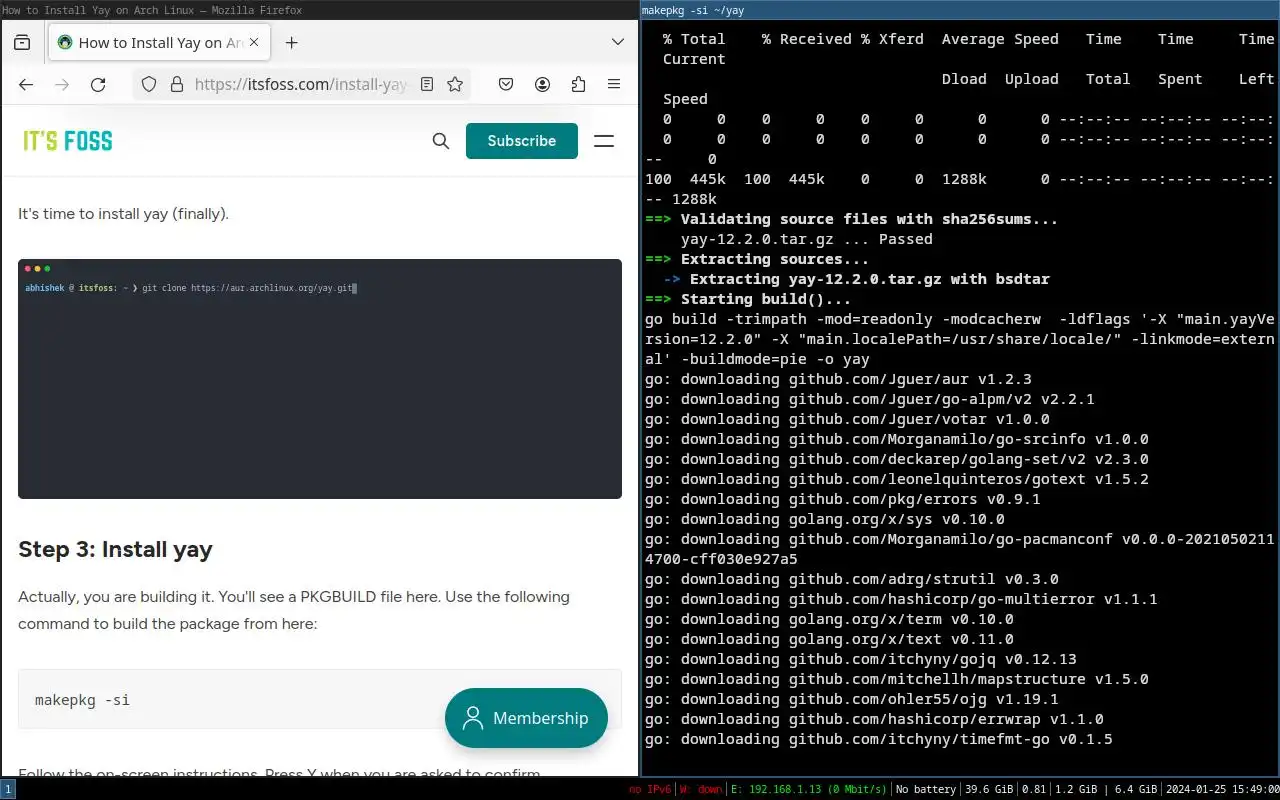The height and width of the screenshot is (800, 1280).
Task: Click the date and time in status bar
Action: pos(1220,790)
